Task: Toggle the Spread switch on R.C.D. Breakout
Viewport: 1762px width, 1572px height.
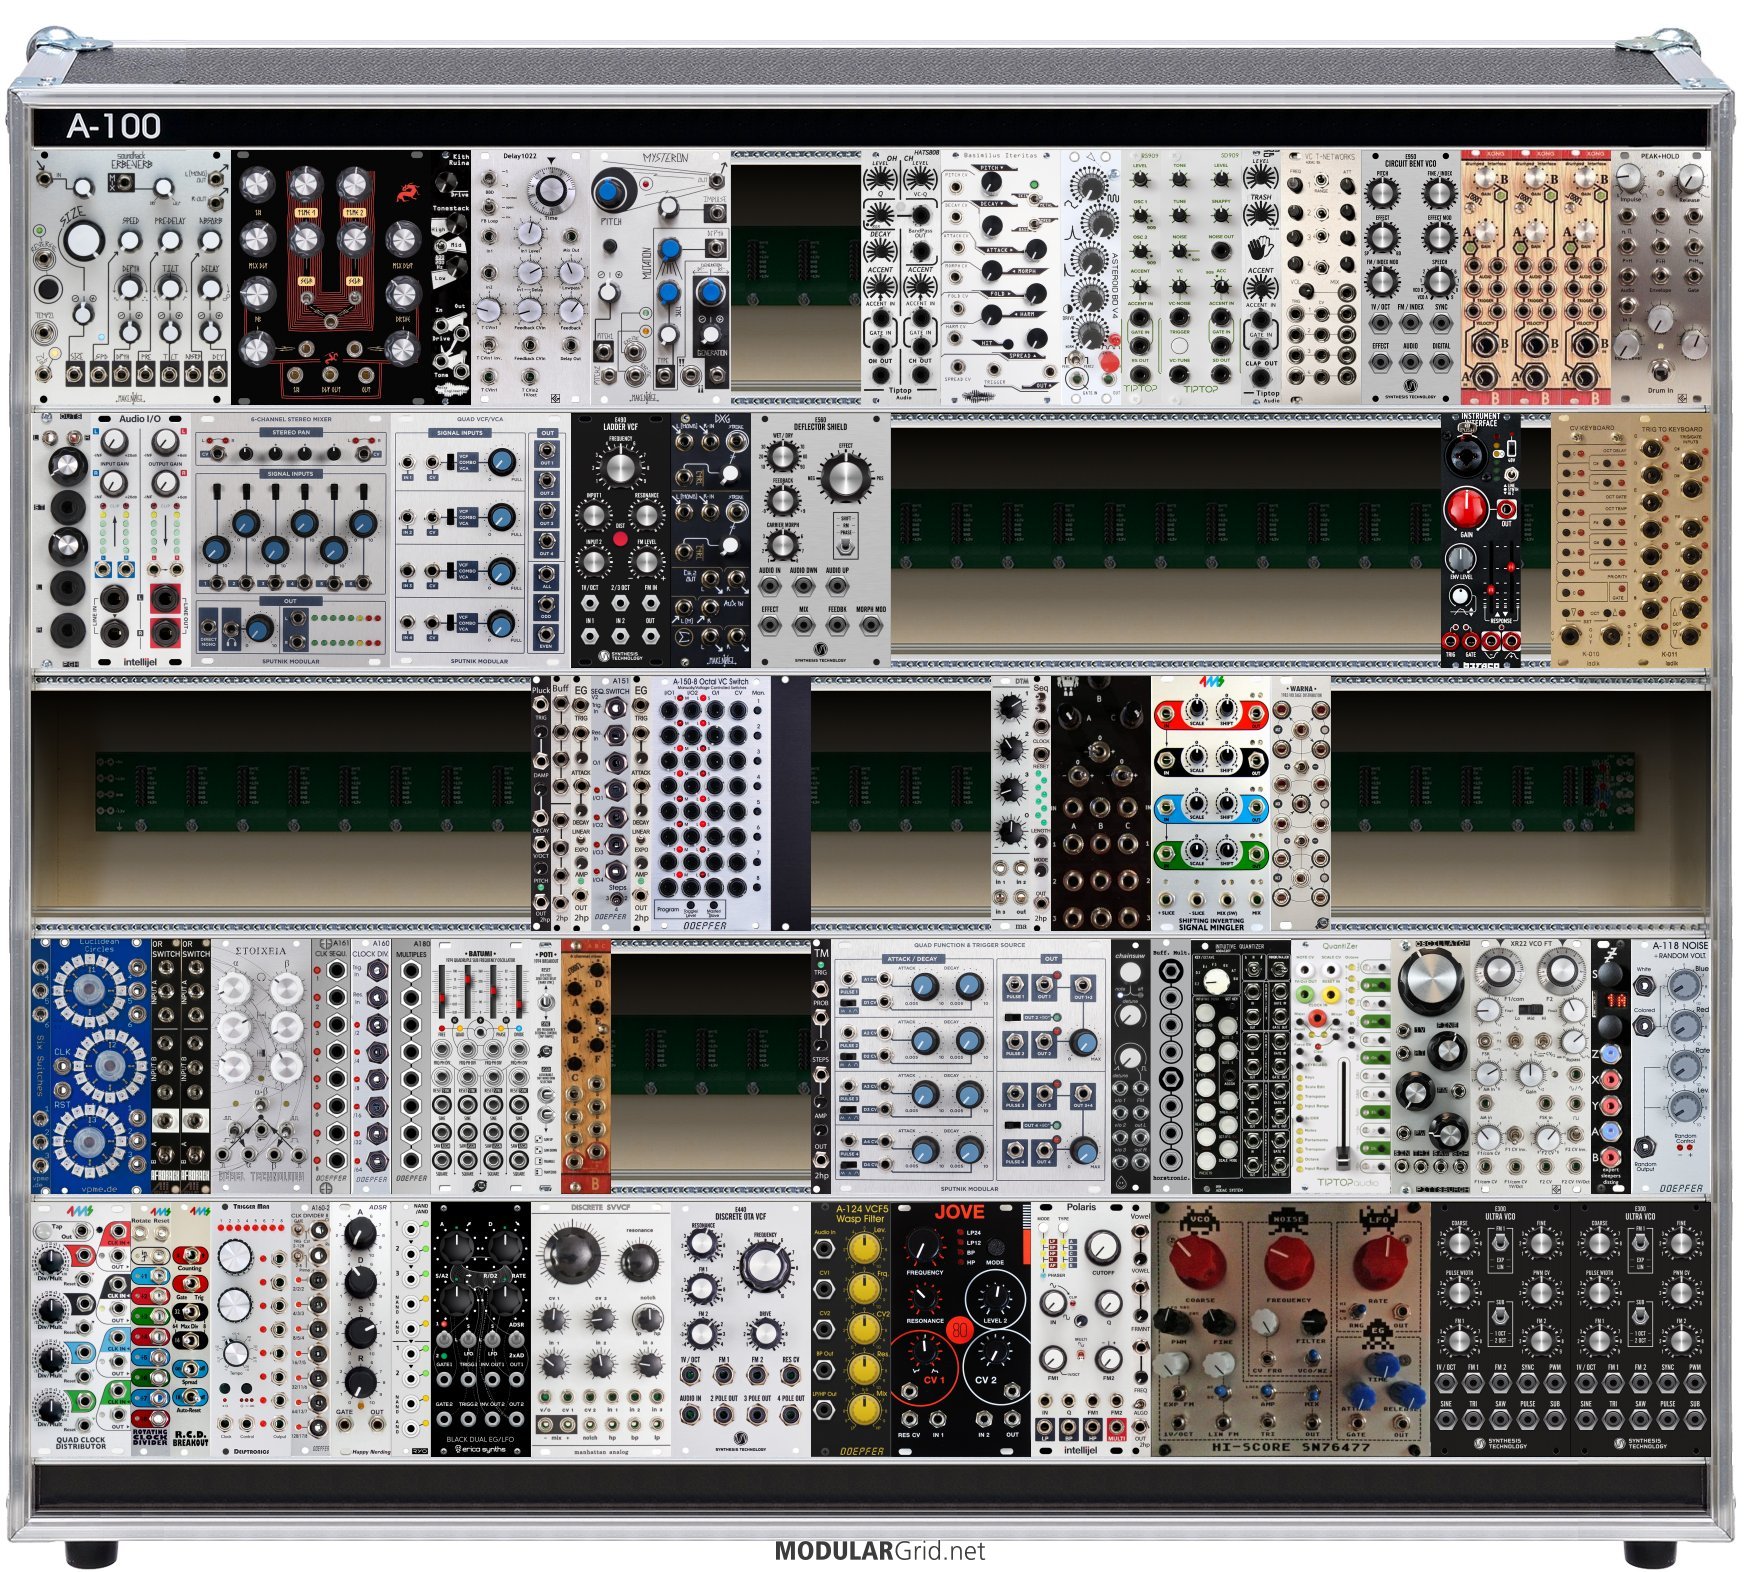Action: [191, 1371]
